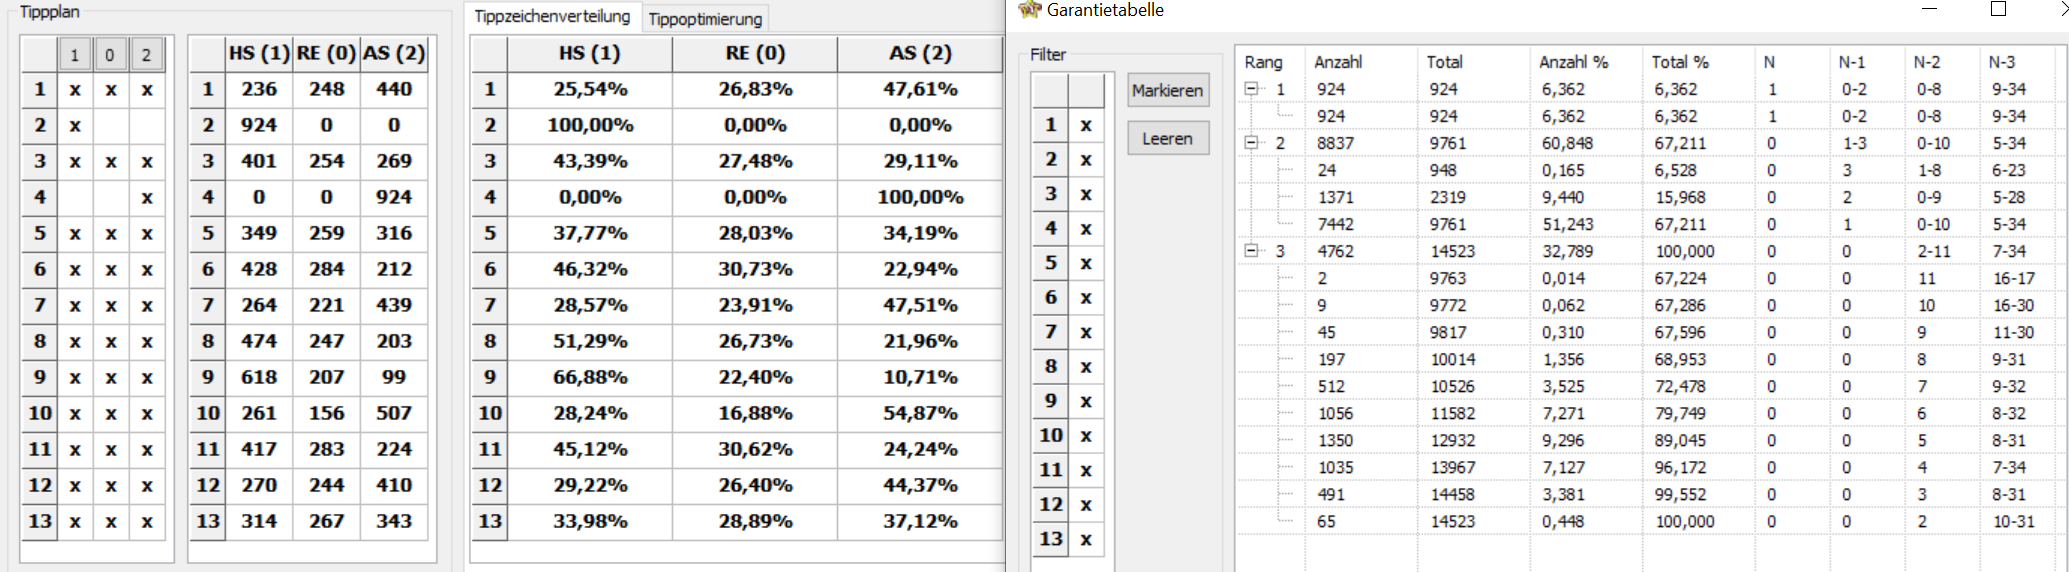
Task: Click the Tippplan column 2 header button
Action: point(146,55)
